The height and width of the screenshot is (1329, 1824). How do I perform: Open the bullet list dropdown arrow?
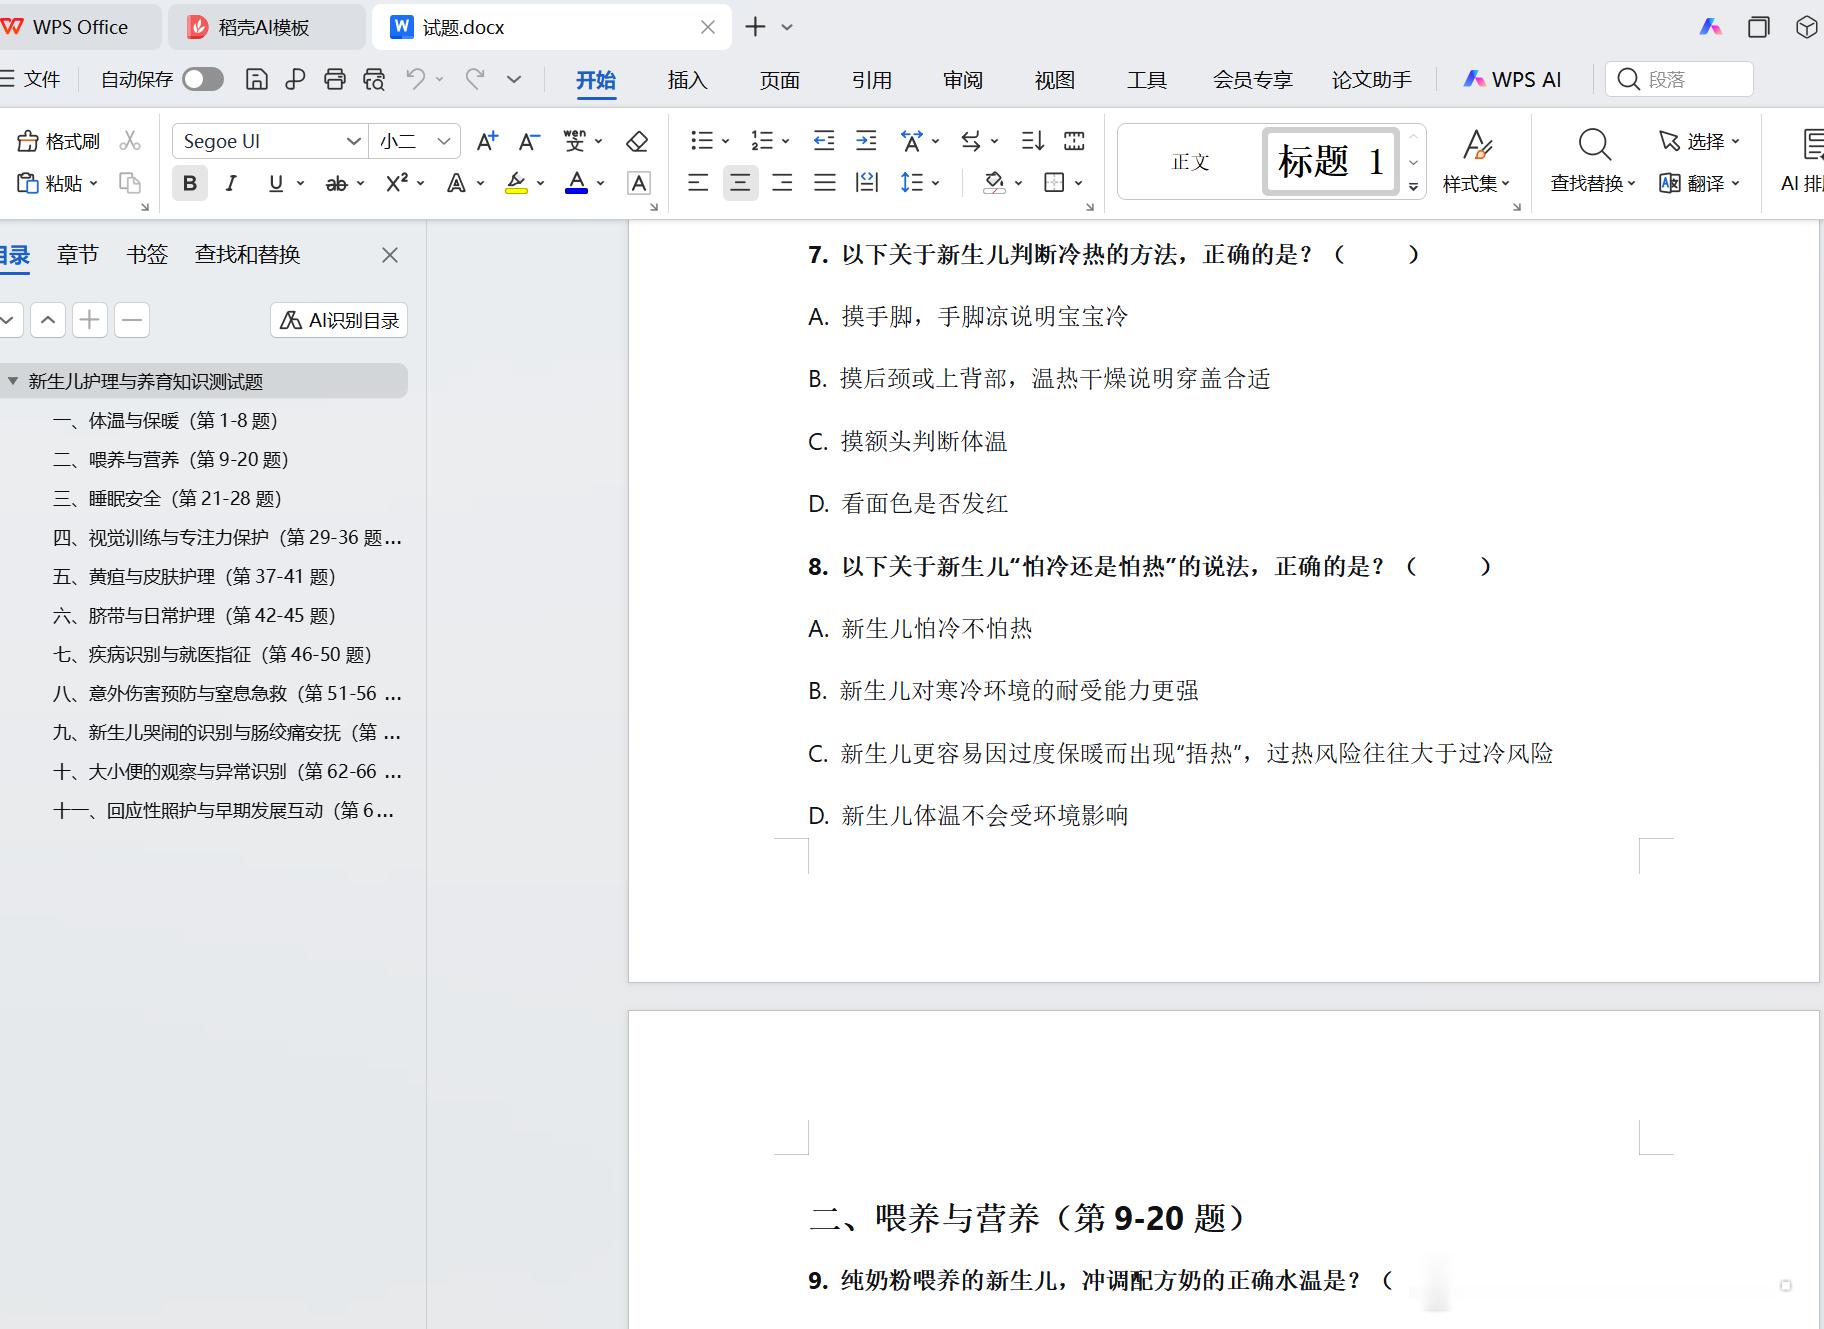(726, 141)
